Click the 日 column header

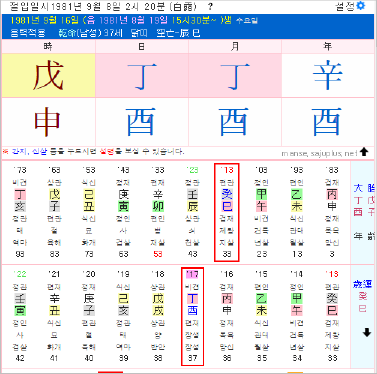(142, 46)
